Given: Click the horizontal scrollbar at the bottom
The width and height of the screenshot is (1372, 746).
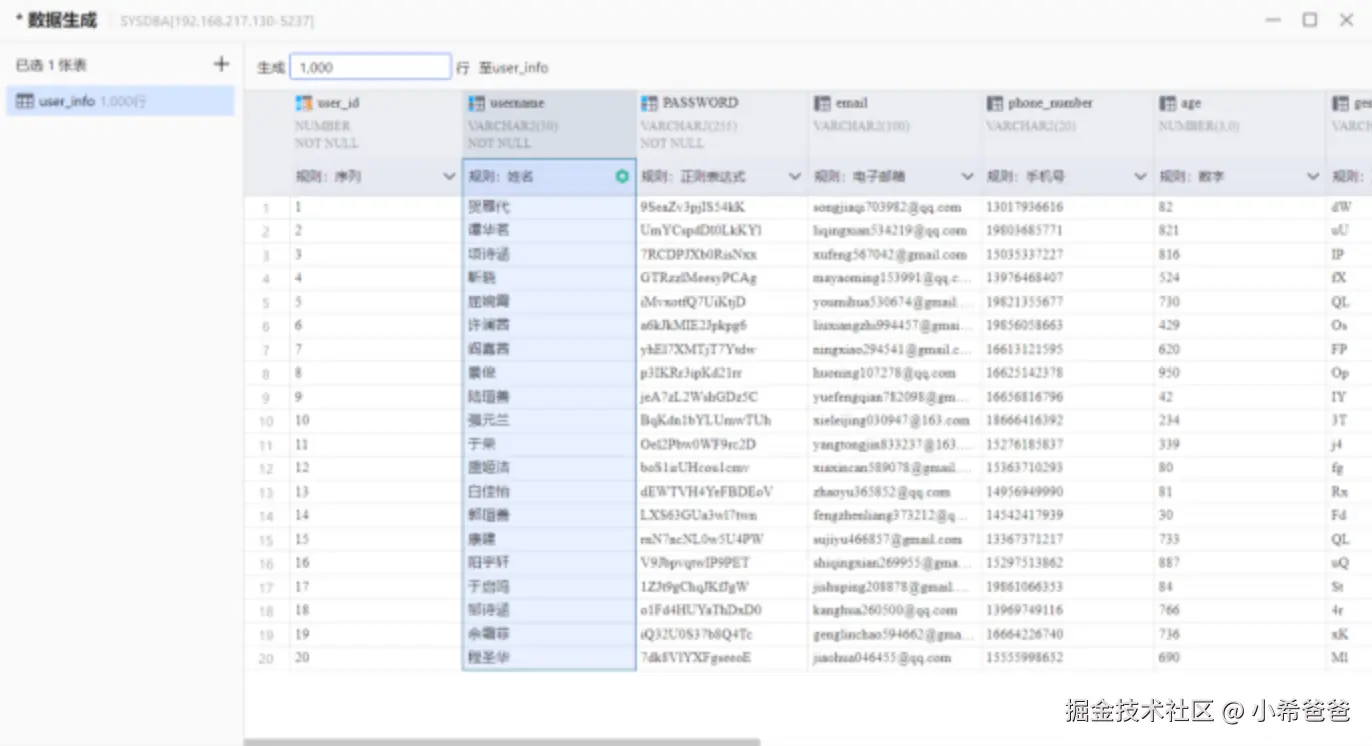Looking at the screenshot, I should (x=502, y=742).
